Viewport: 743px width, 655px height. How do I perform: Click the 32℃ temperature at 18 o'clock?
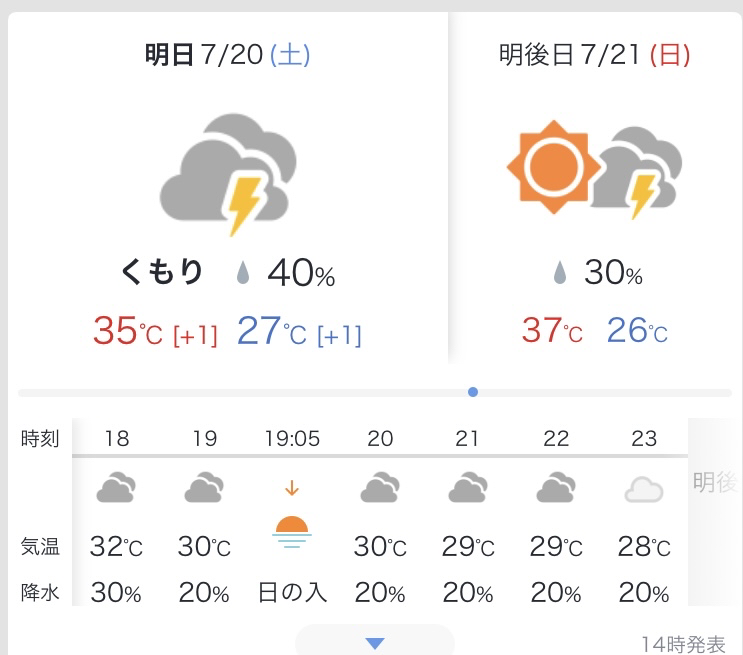116,546
